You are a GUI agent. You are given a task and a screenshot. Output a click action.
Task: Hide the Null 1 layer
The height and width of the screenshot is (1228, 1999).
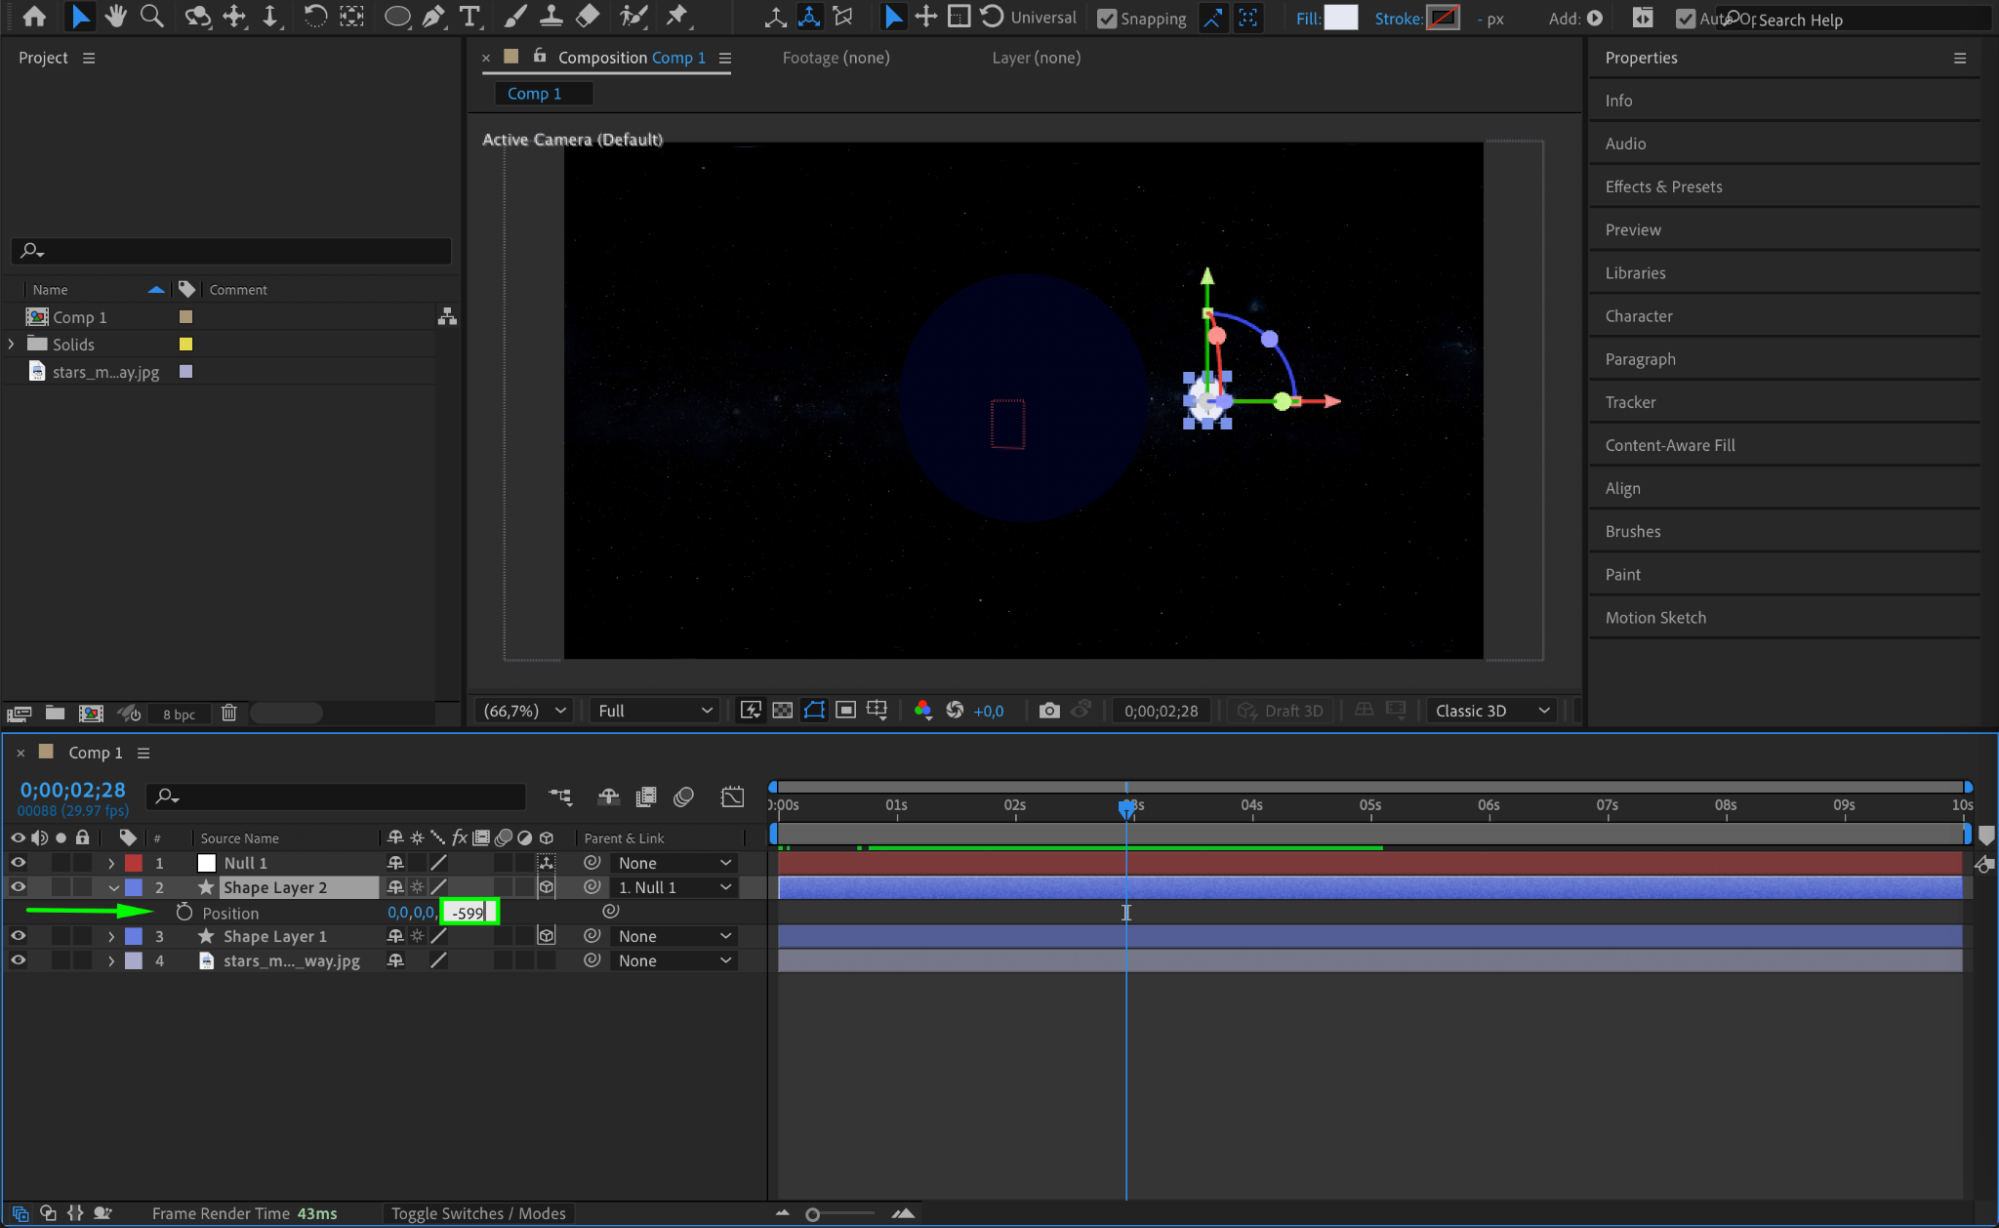[x=18, y=862]
